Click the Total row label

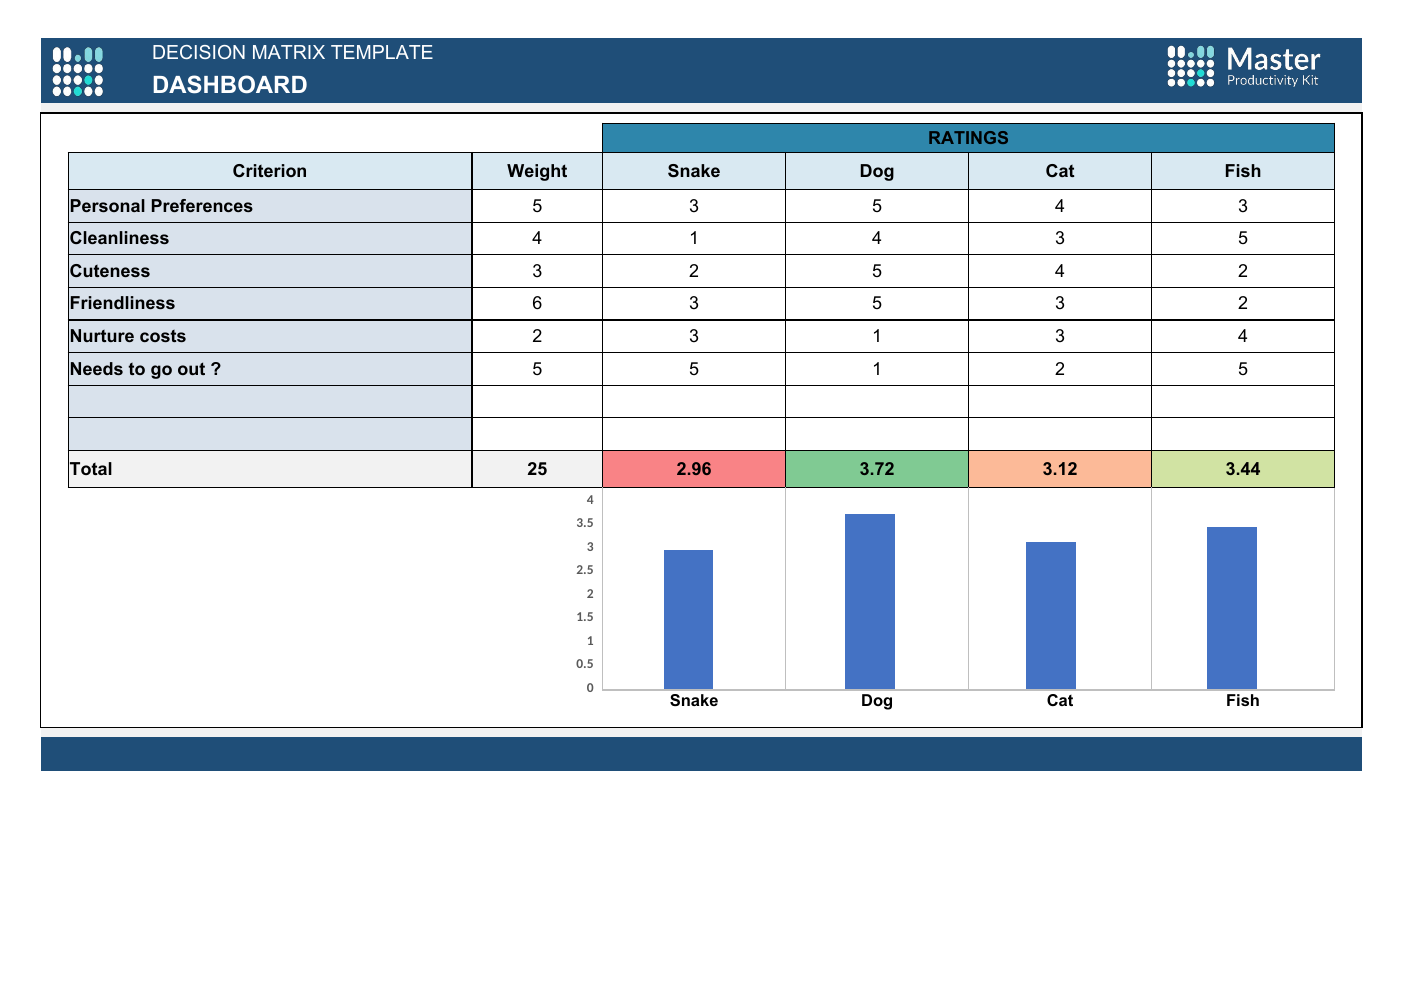270,469
